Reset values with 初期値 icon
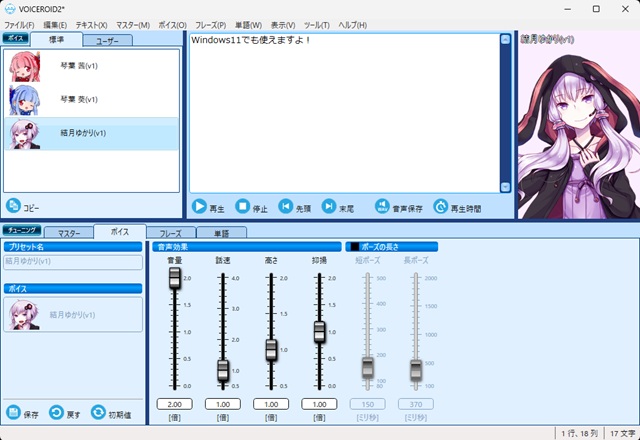Image resolution: width=640 pixels, height=440 pixels. coord(98,412)
